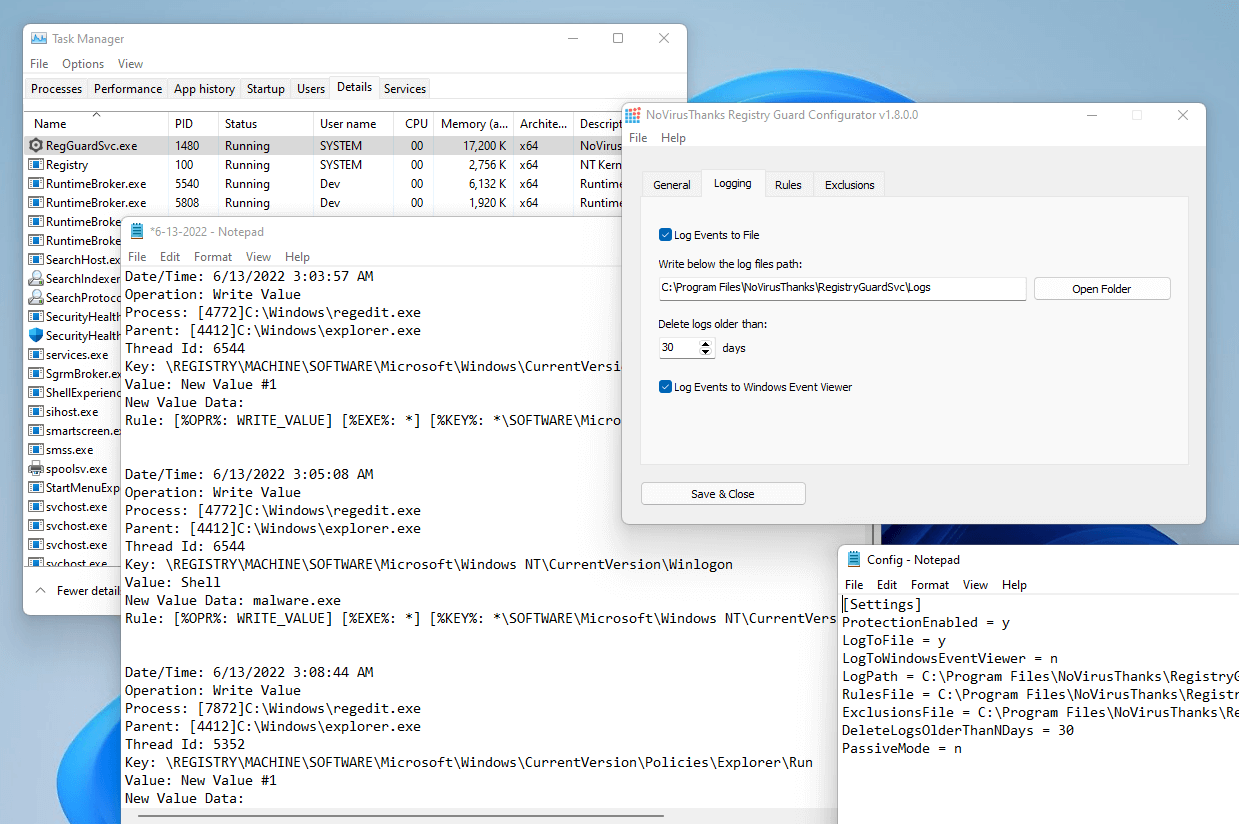Select the smss.exe process icon

tap(34, 449)
